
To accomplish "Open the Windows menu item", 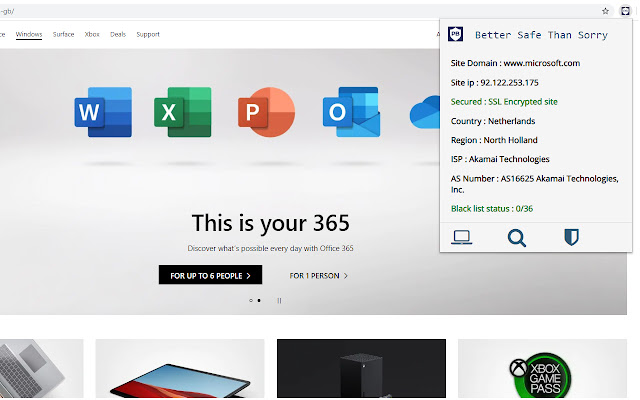I will (29, 34).
